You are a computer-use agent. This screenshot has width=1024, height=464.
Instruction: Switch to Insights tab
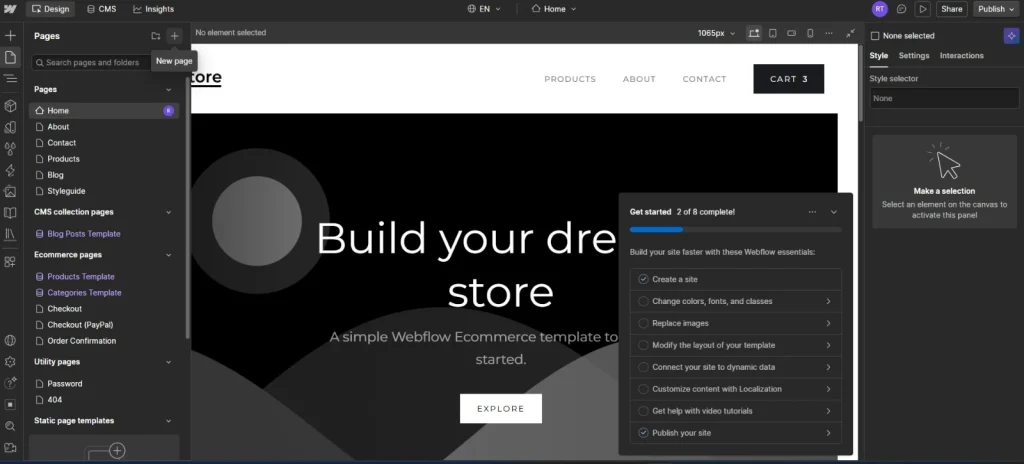153,9
